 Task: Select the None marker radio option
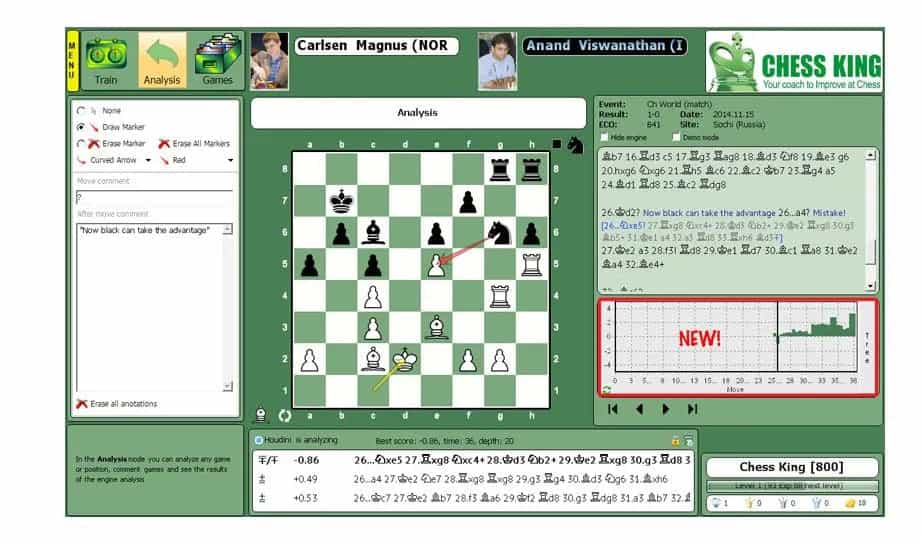click(x=81, y=111)
